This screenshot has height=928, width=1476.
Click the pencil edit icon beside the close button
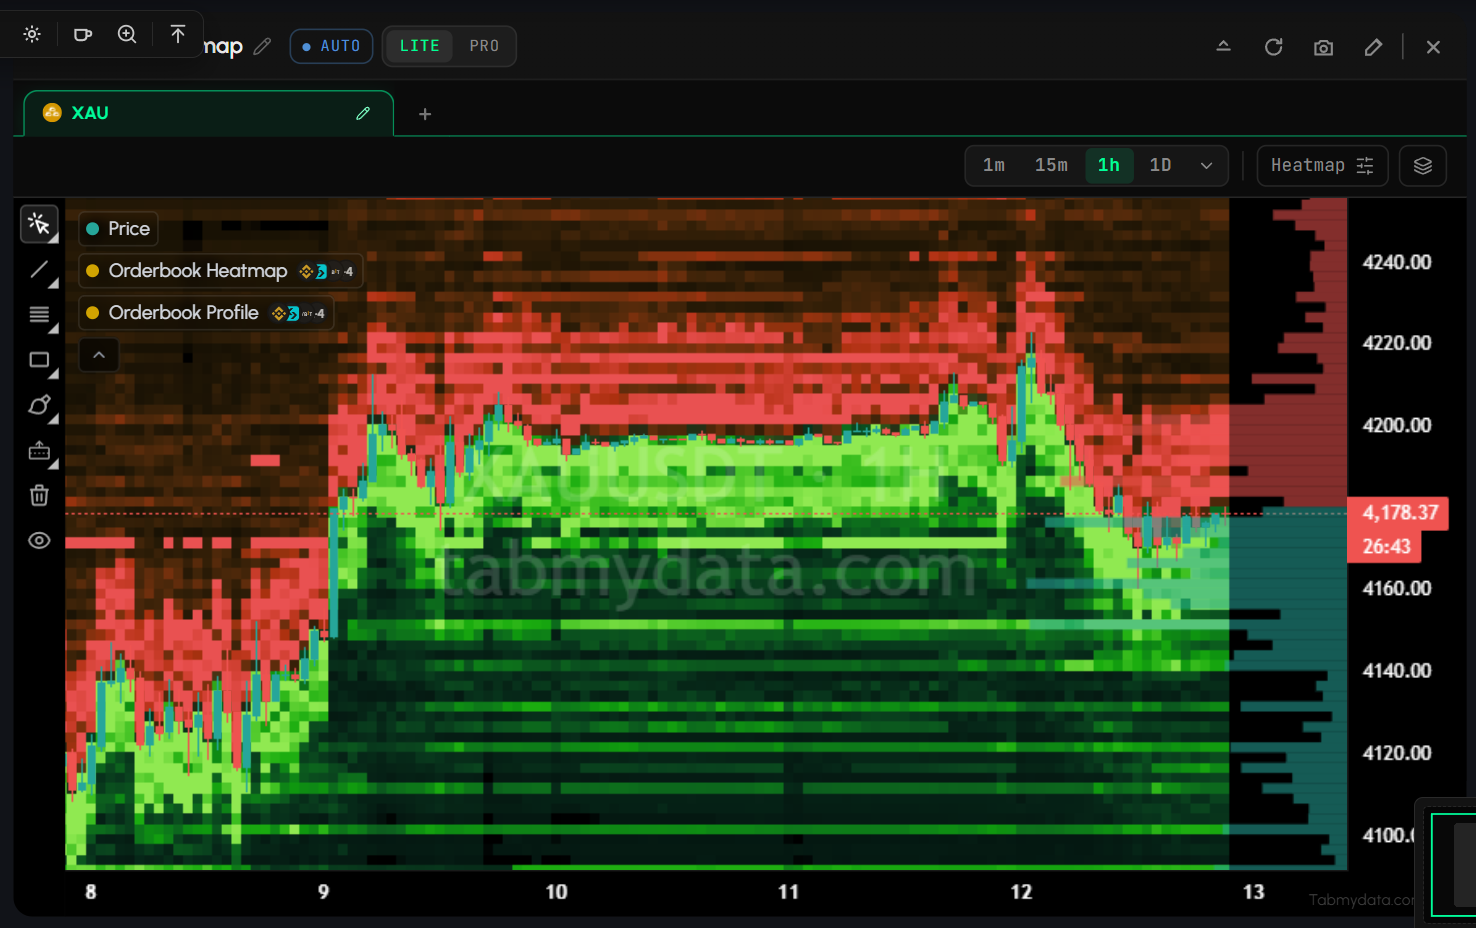pyautogui.click(x=1373, y=47)
